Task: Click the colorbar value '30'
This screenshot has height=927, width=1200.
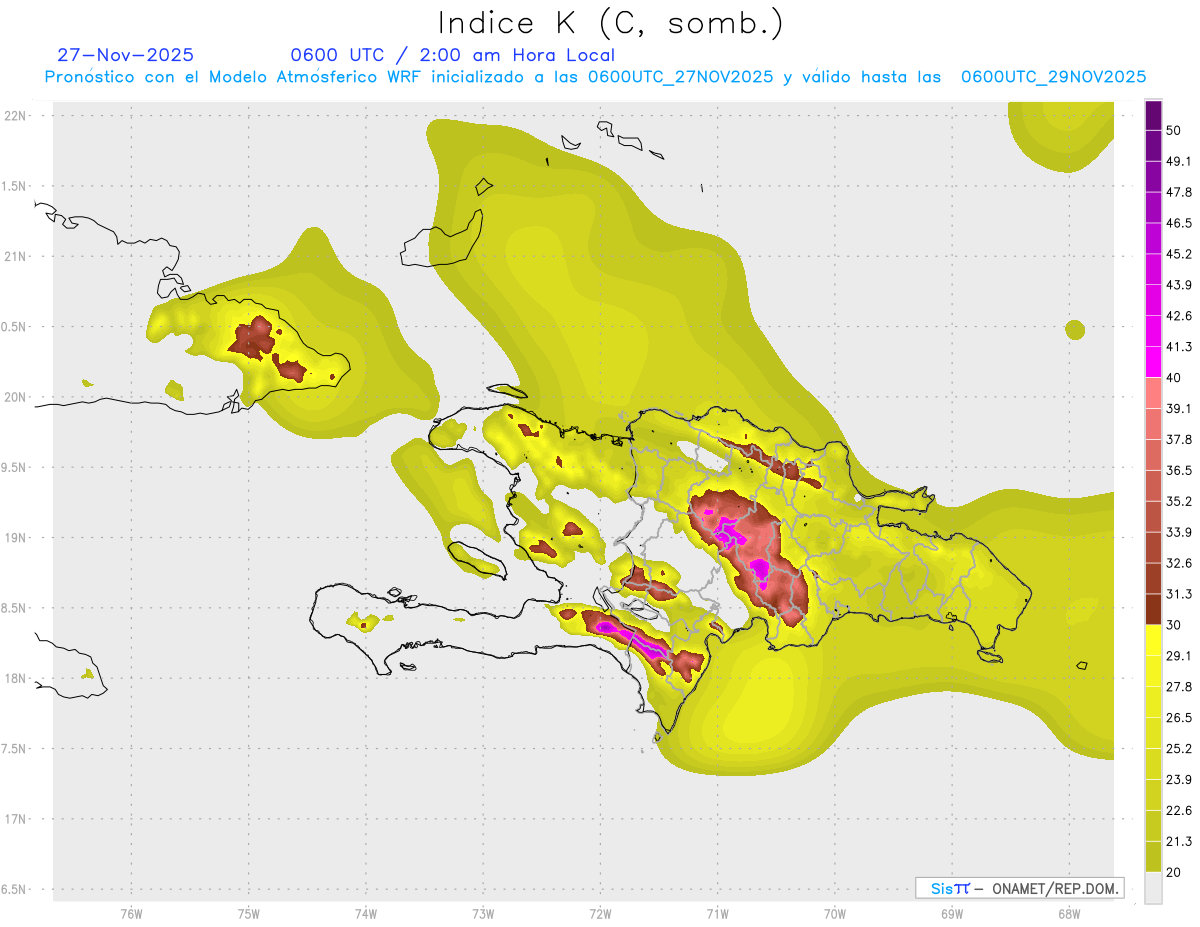Action: (x=1174, y=625)
